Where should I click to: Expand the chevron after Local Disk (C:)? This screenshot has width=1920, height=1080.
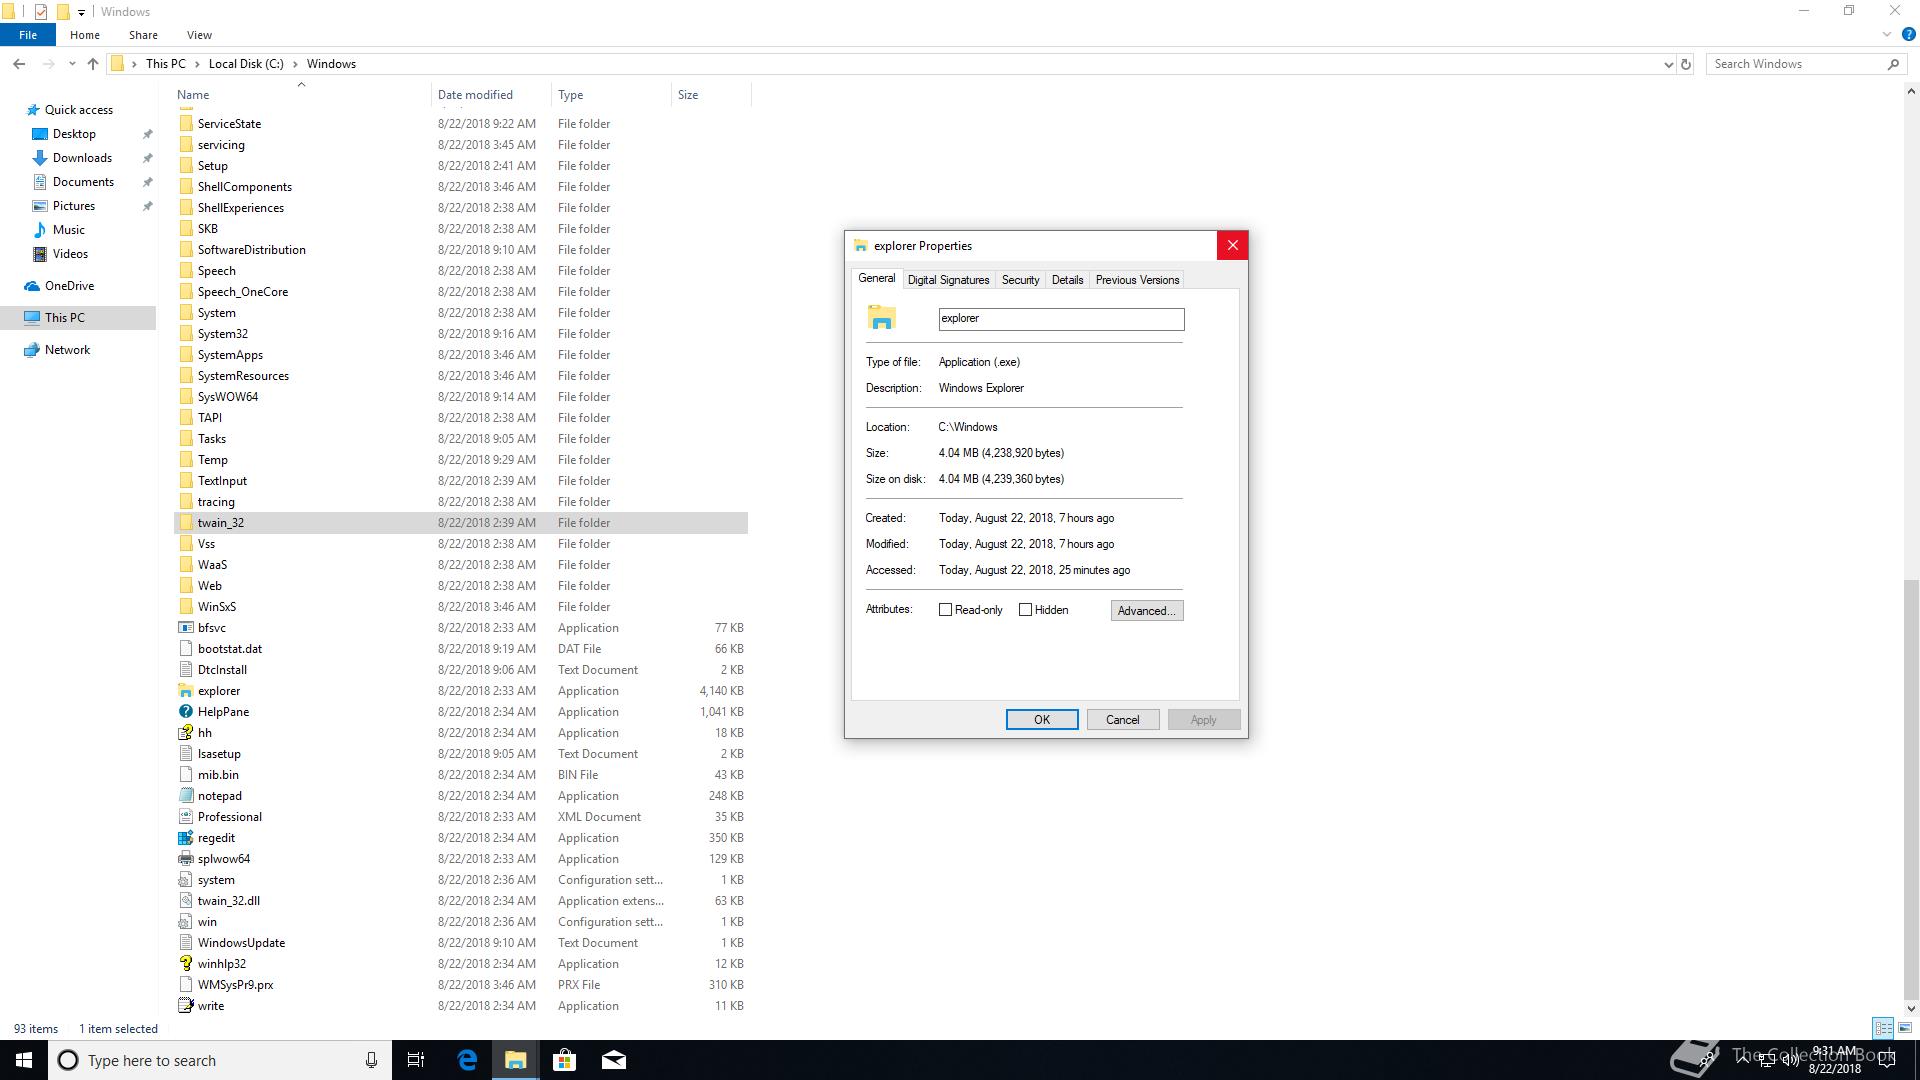295,64
